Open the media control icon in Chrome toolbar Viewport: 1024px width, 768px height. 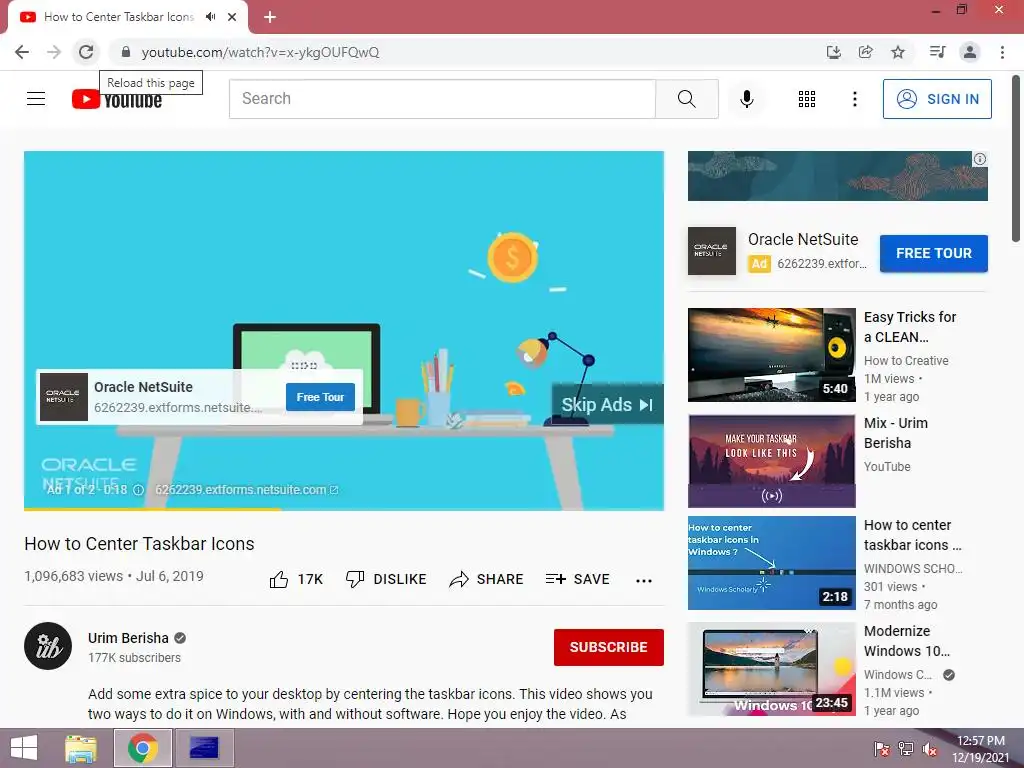(937, 52)
